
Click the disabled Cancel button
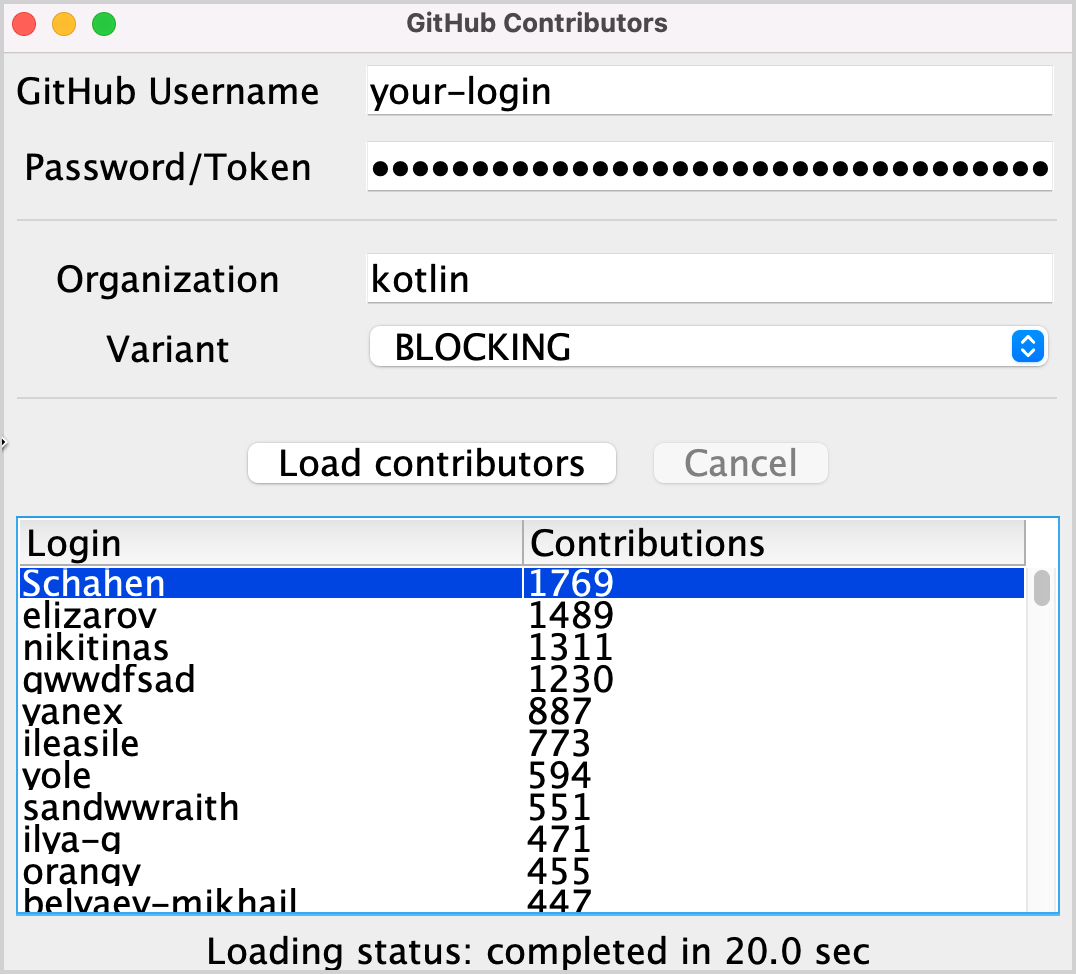pyautogui.click(x=740, y=463)
